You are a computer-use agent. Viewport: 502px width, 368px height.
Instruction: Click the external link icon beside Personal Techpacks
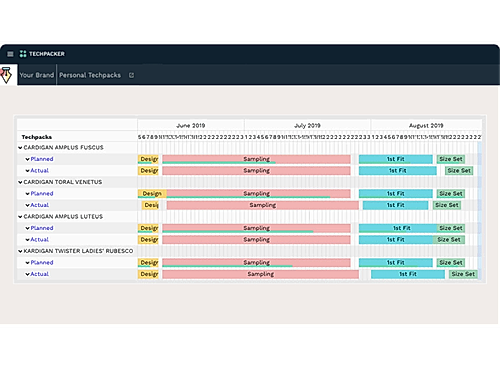tap(131, 75)
